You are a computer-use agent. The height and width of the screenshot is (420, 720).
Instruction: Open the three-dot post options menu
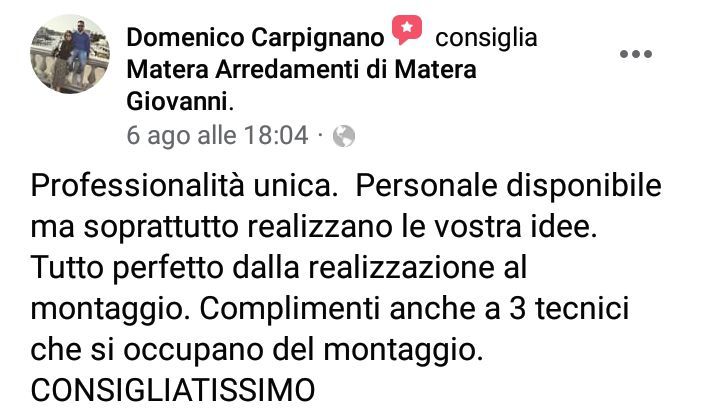pyautogui.click(x=636, y=54)
